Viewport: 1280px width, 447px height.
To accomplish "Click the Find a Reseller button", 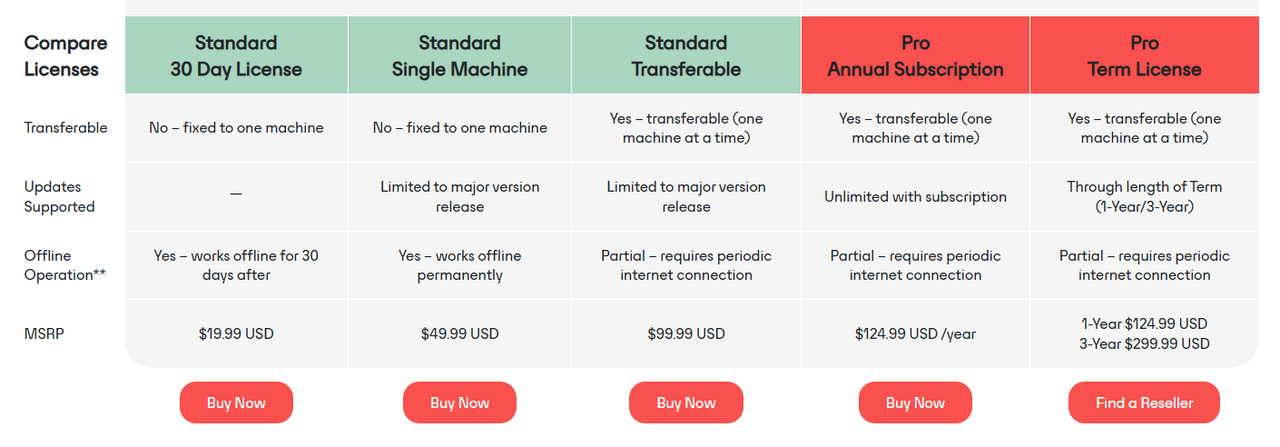I will click(1144, 403).
